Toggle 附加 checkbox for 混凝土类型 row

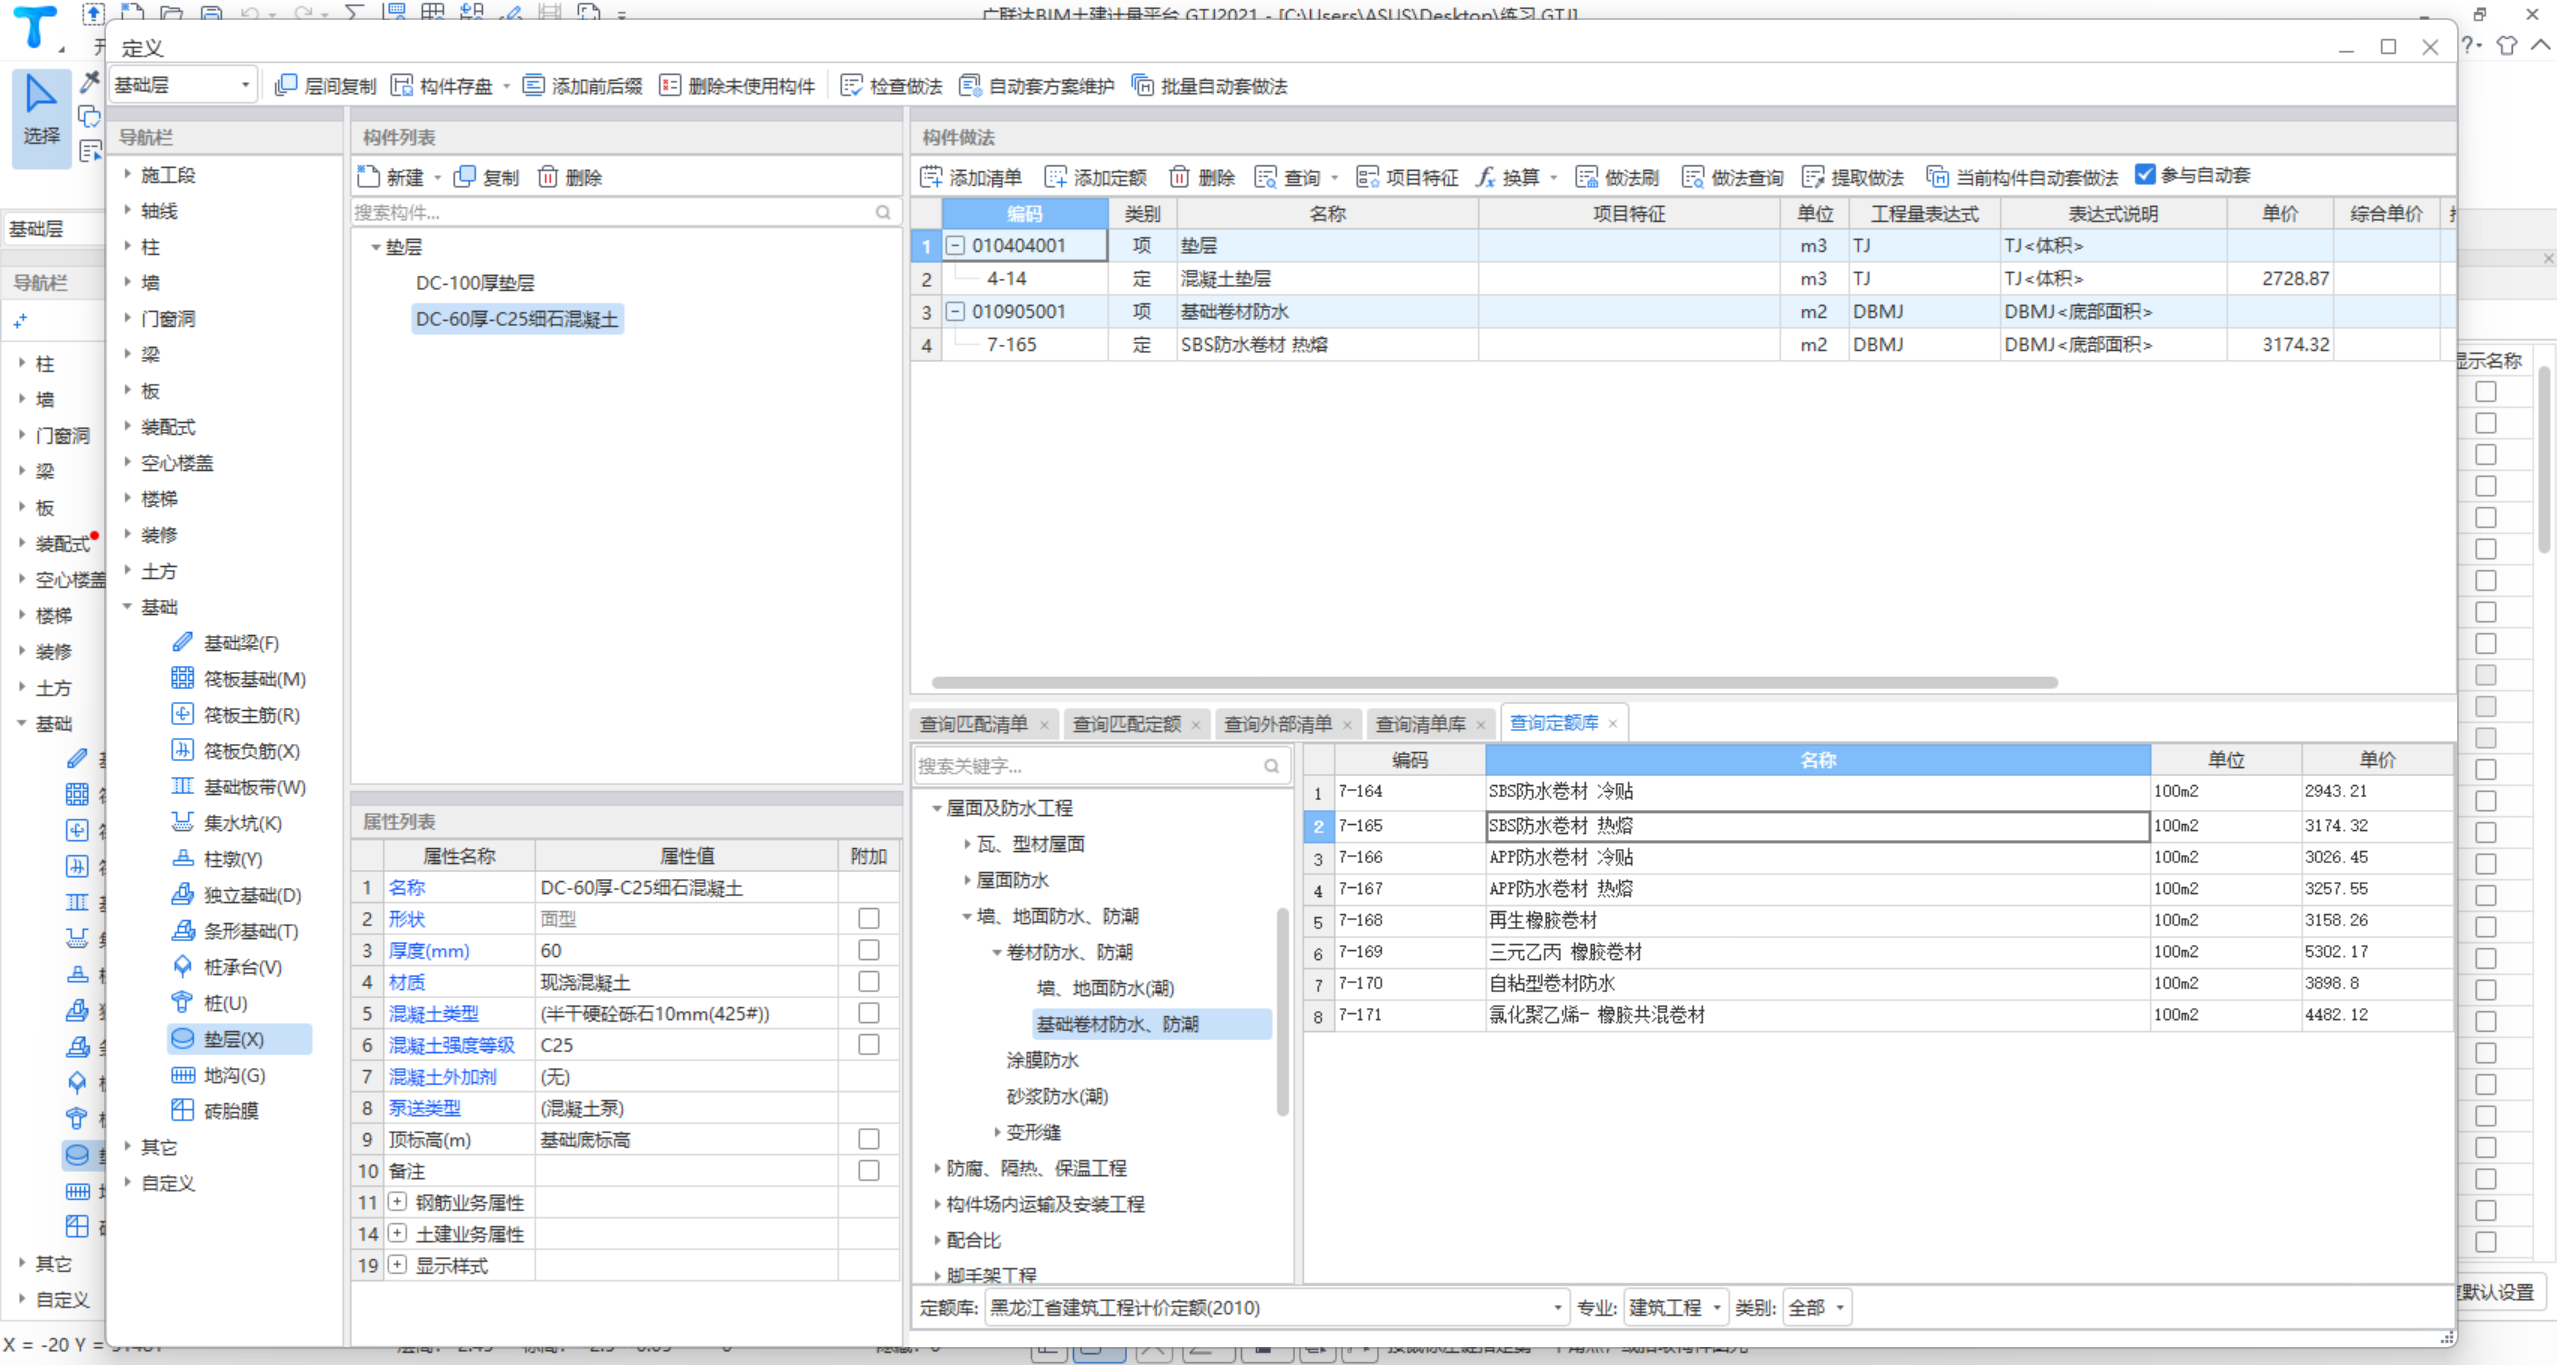coord(869,1013)
